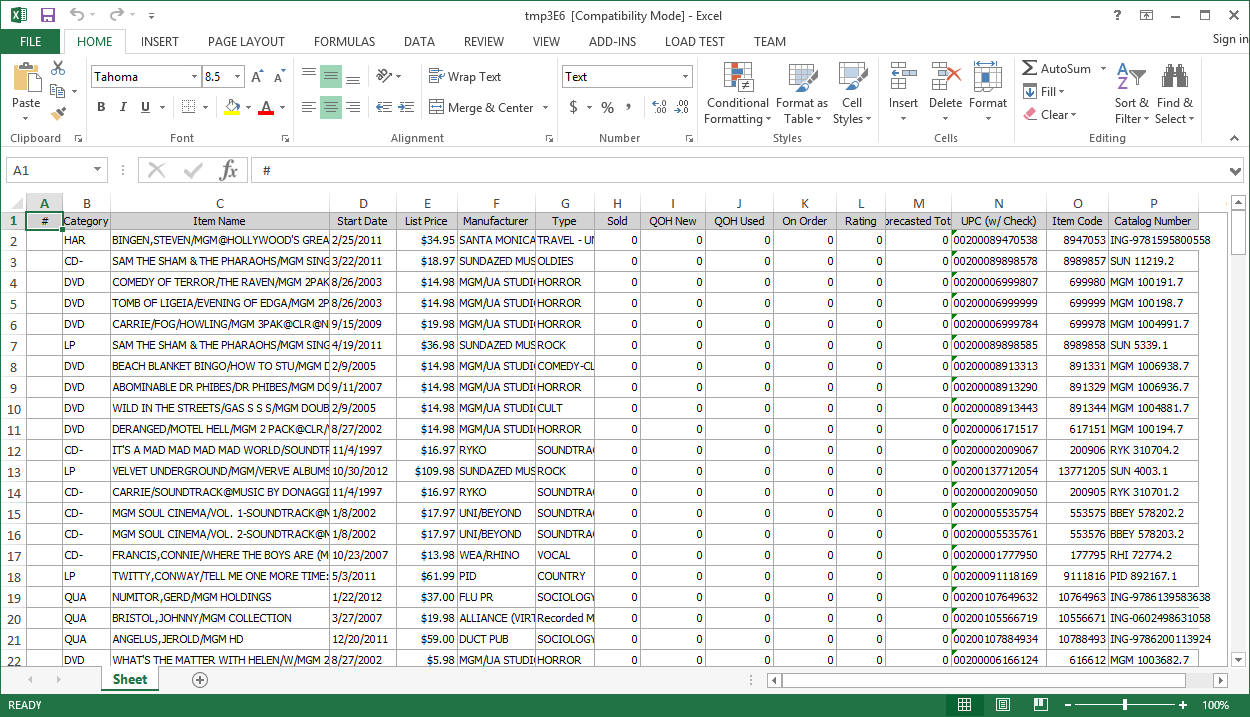
Task: Toggle Middle Align vertical alignment
Action: click(331, 76)
